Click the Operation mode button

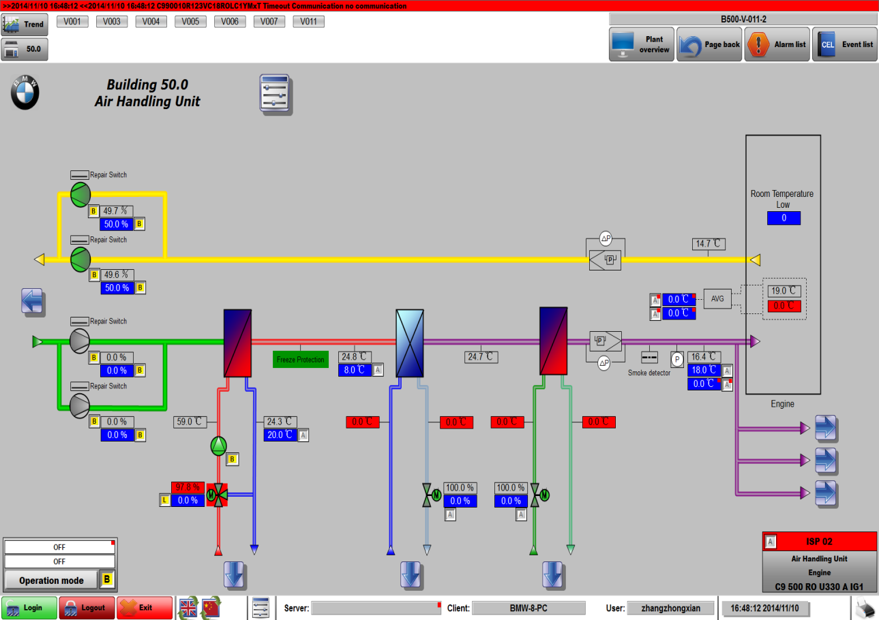coord(51,580)
